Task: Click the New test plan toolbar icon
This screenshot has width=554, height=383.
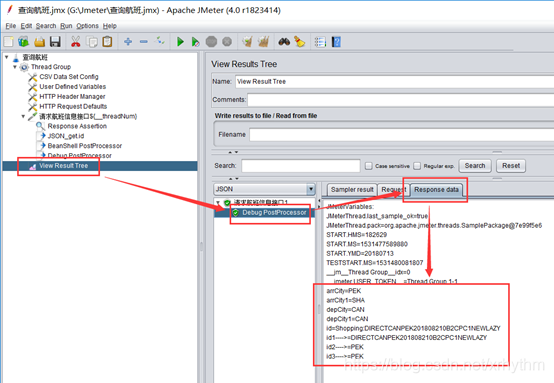Action: 8,42
